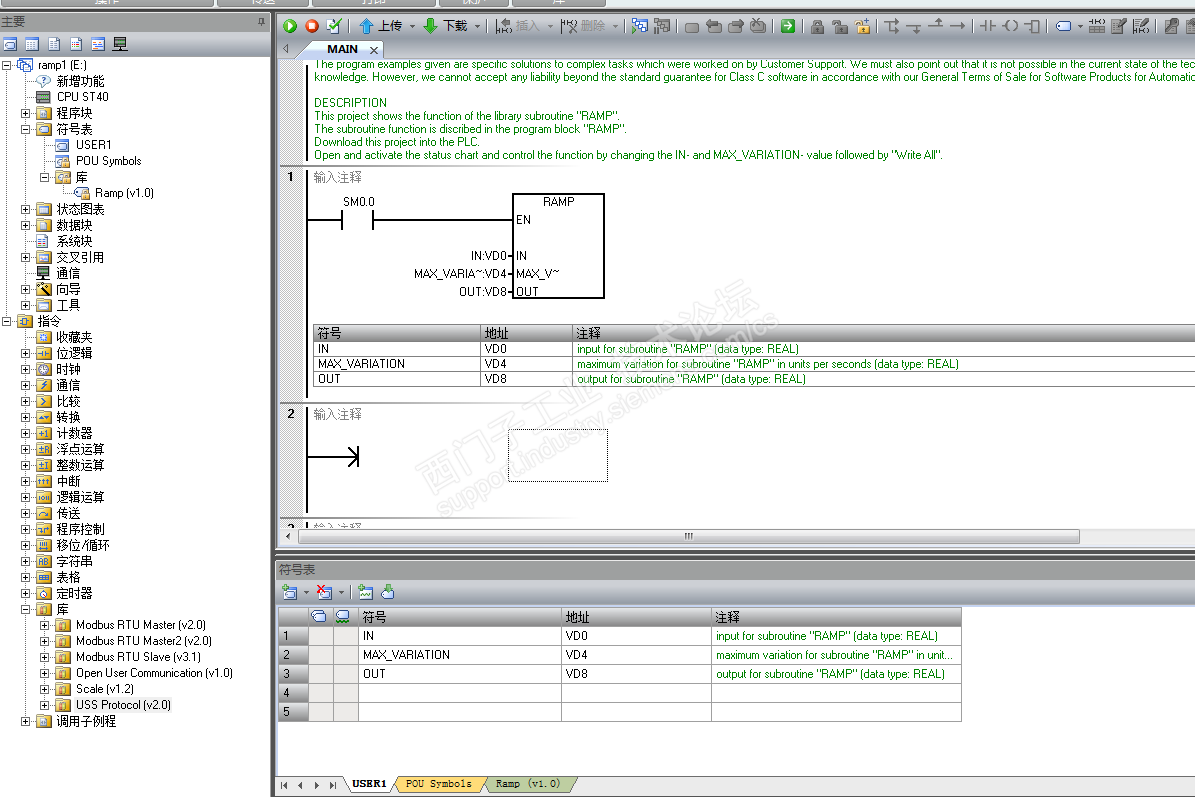
Task: Click the data block icon in project toolbar
Action: [x=54, y=44]
